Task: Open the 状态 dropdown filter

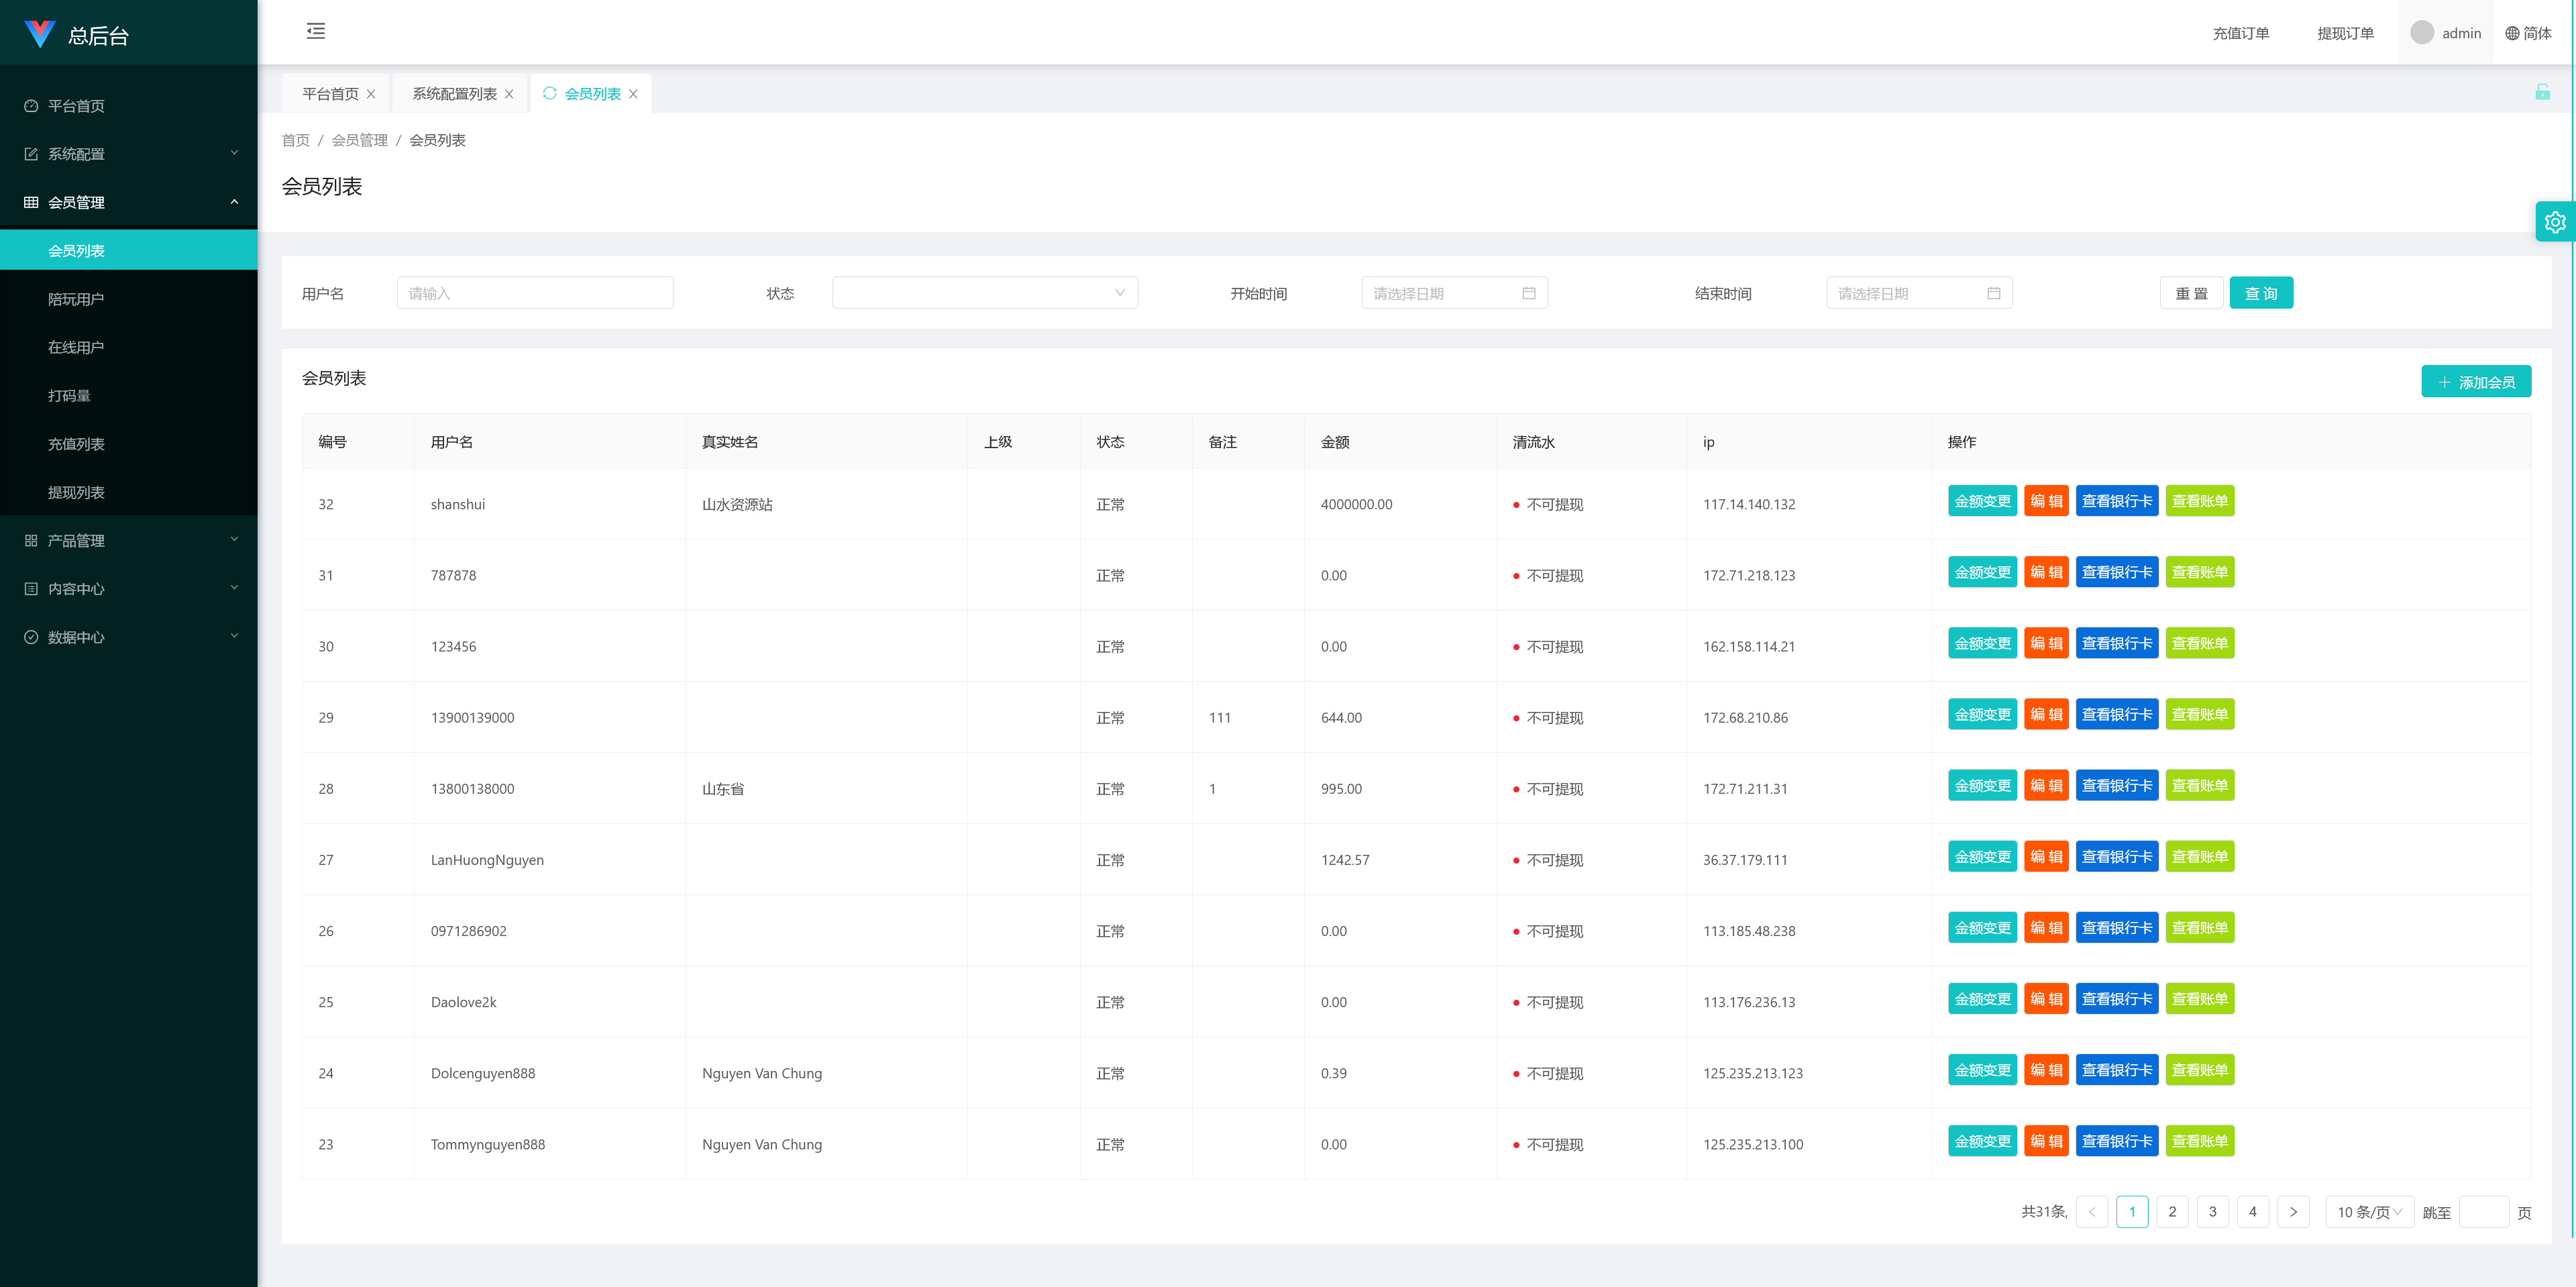Action: (984, 293)
